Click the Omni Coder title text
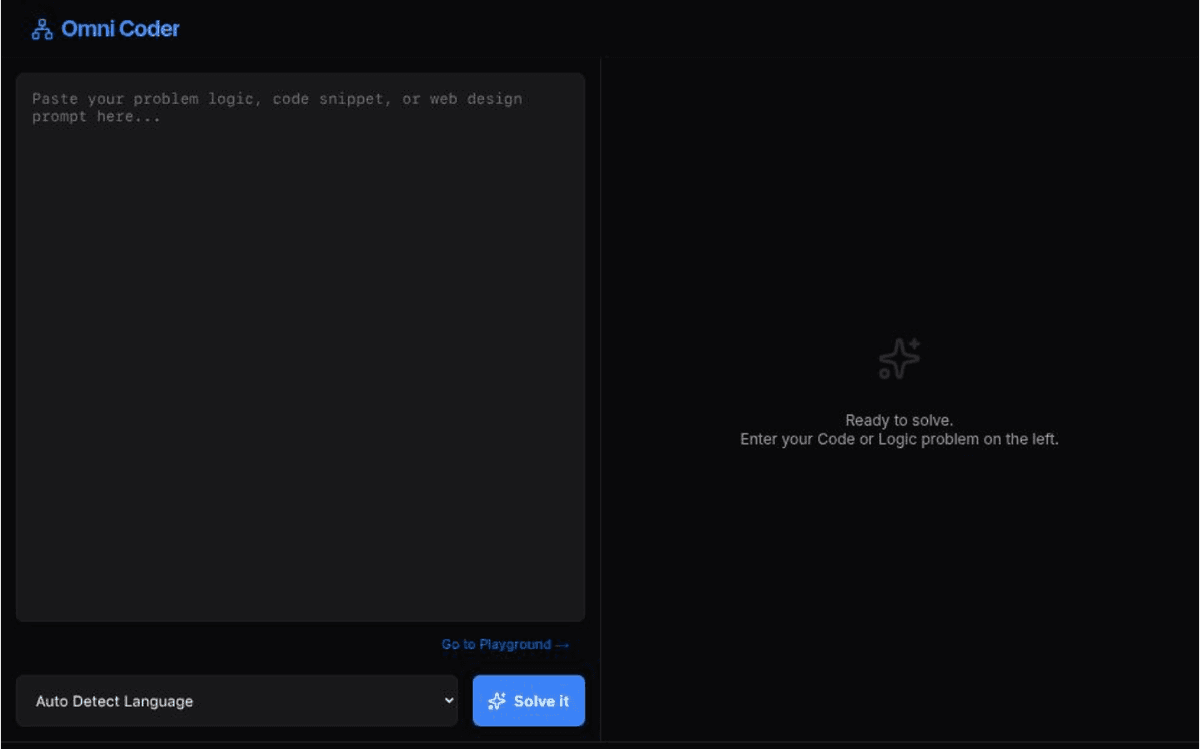Viewport: 1200px width, 749px height. coord(120,29)
